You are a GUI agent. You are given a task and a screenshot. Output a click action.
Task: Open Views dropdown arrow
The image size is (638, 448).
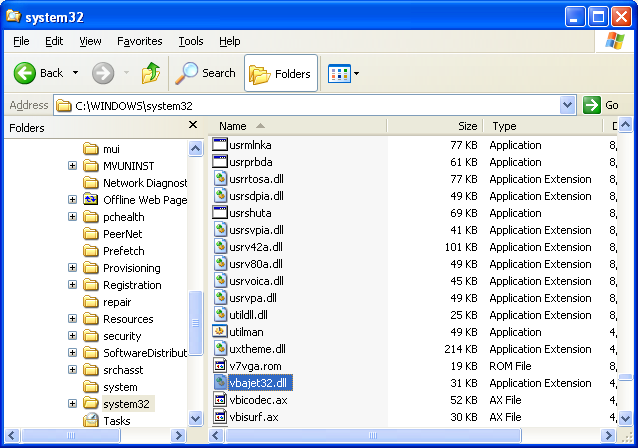click(x=356, y=73)
